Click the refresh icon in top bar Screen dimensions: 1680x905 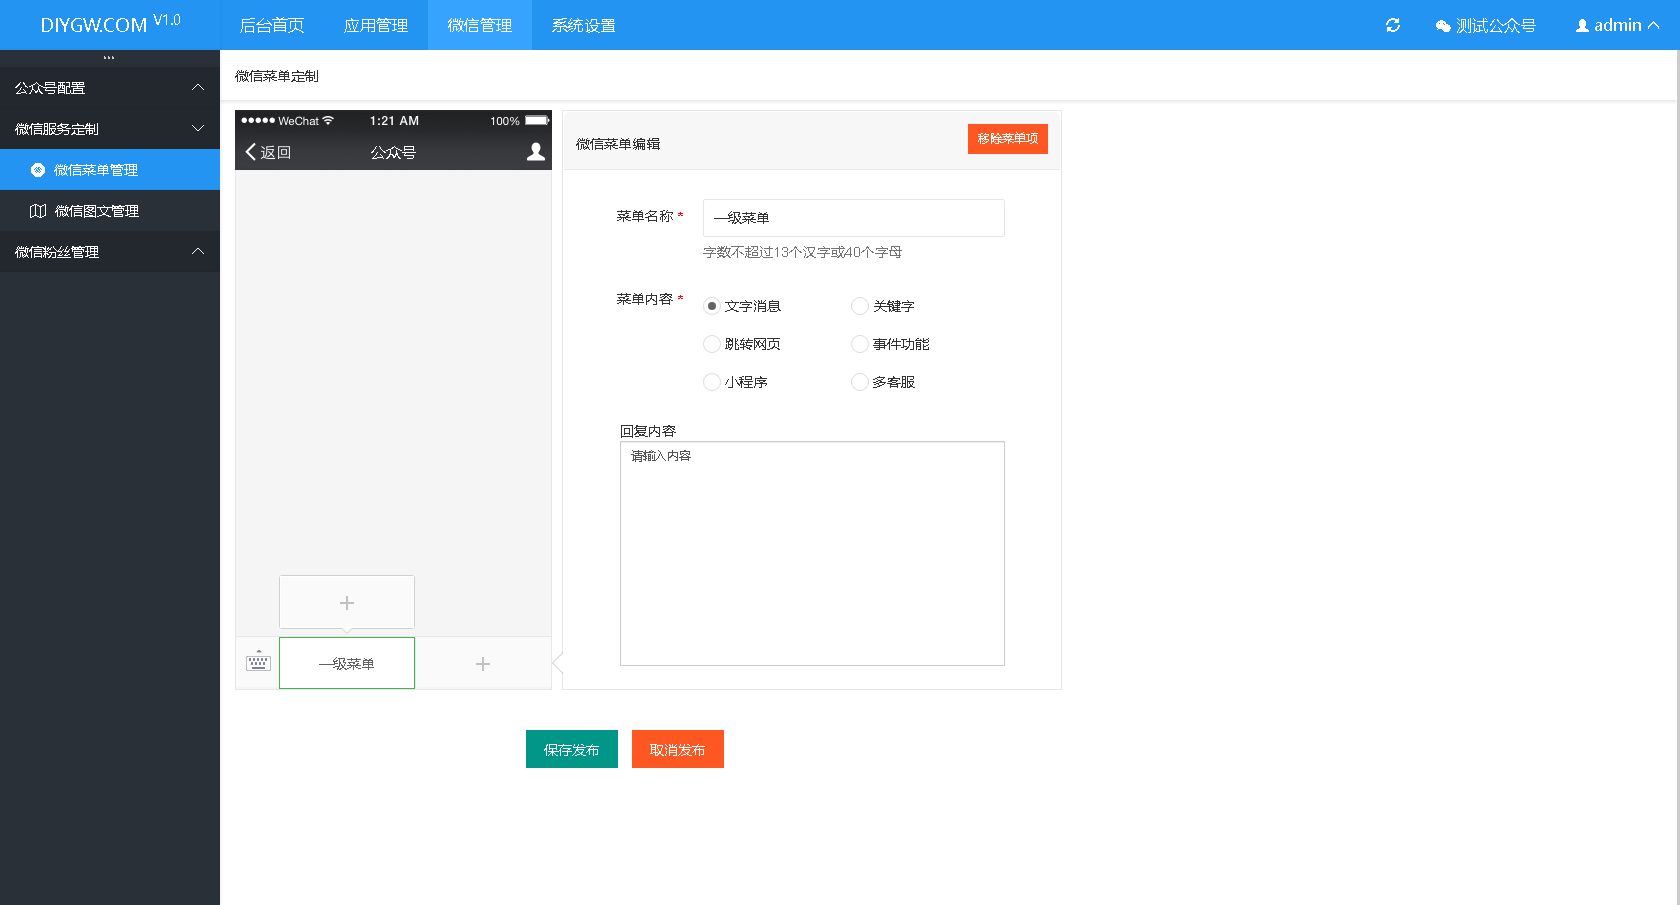(x=1392, y=25)
